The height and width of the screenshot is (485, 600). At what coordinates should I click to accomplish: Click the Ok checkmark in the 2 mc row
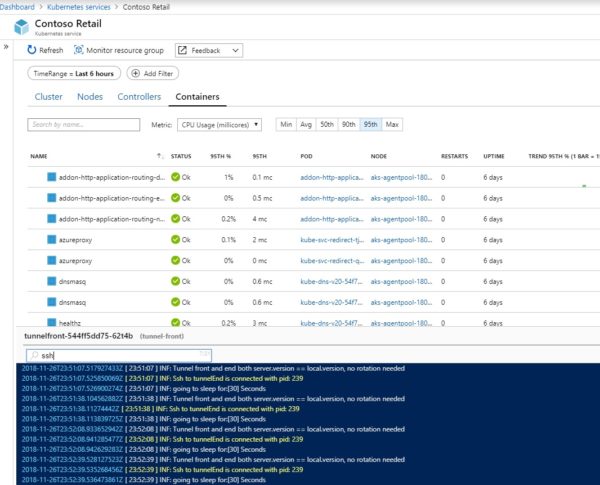click(x=175, y=240)
